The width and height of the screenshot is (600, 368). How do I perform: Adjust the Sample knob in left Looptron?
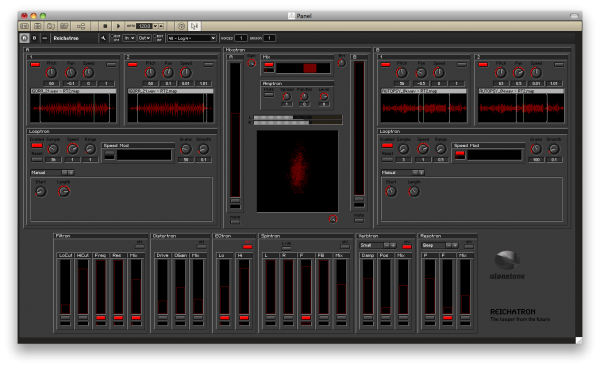click(53, 149)
